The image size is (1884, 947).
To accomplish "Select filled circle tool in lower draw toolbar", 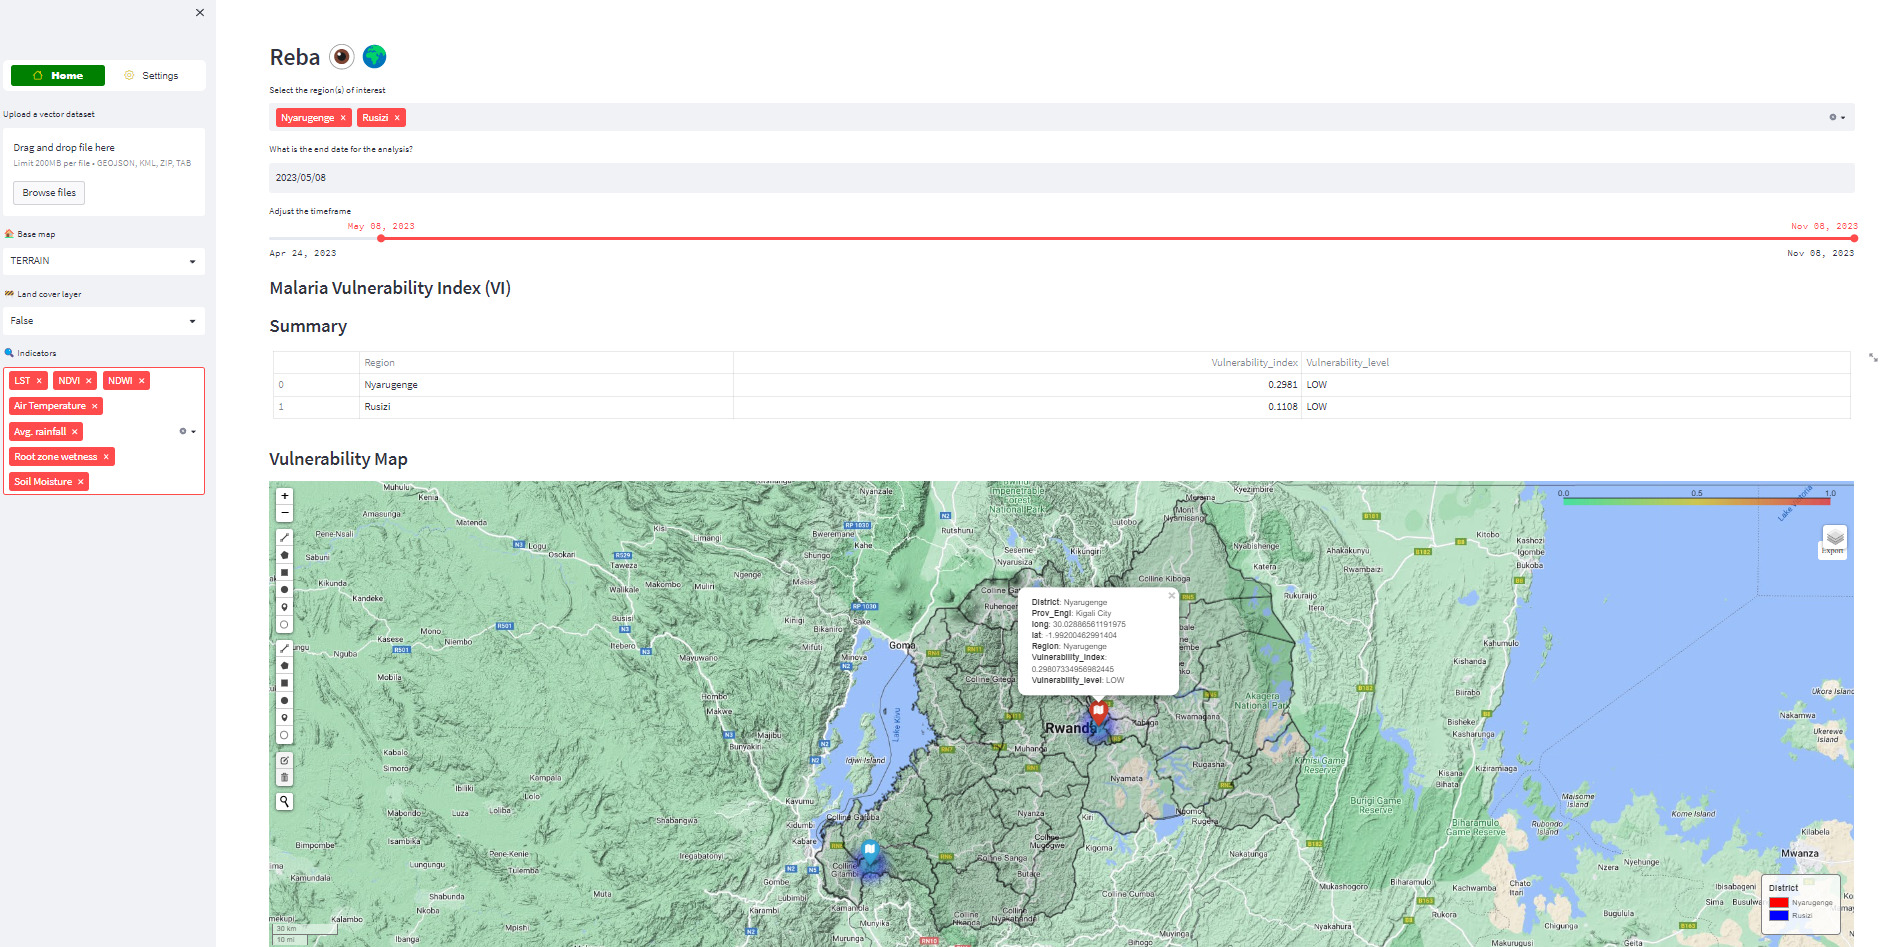I will coord(285,701).
